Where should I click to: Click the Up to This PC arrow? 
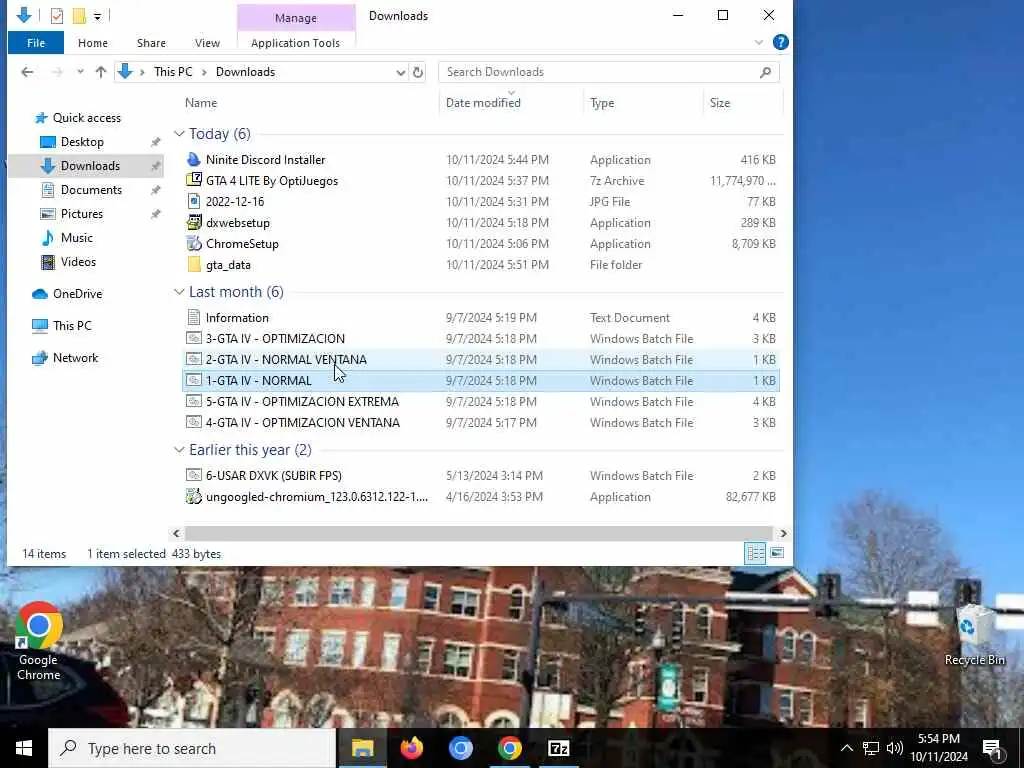[101, 72]
